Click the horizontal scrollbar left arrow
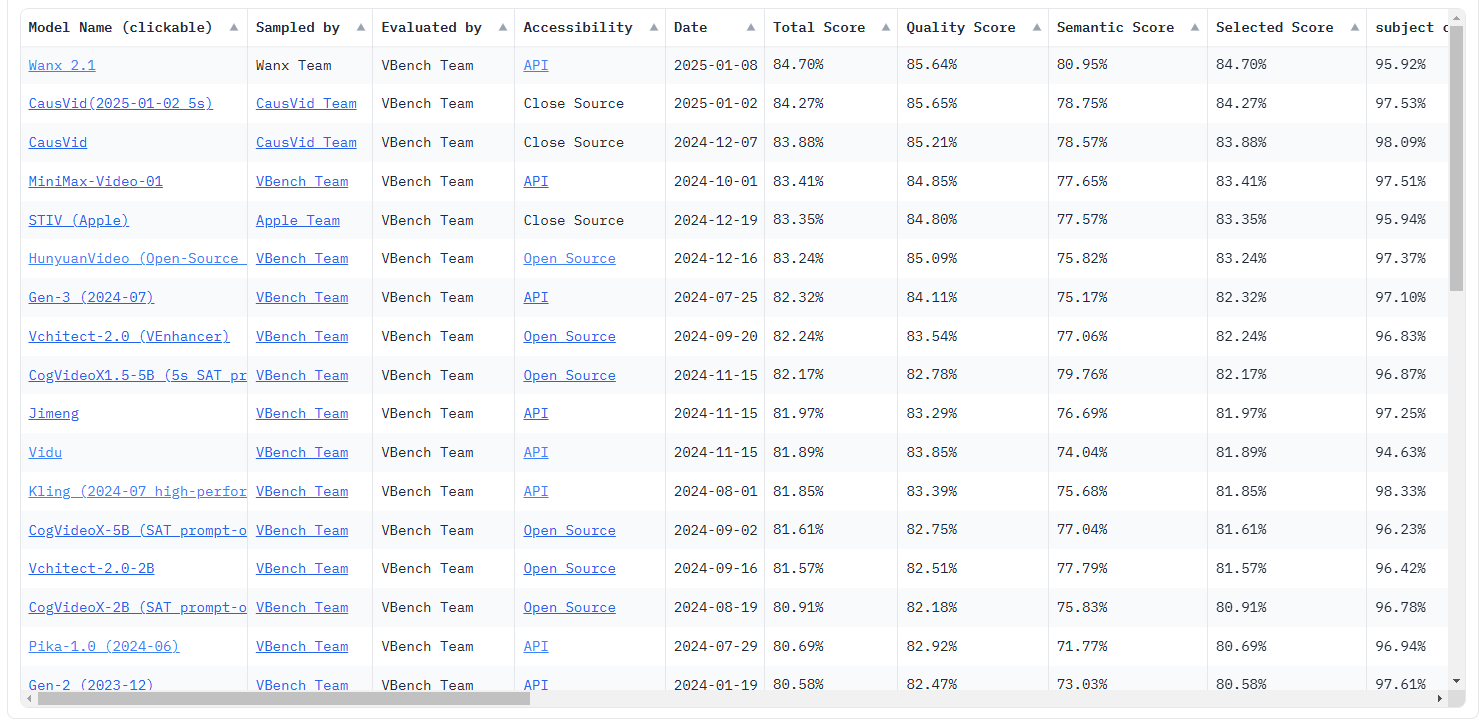The height and width of the screenshot is (726, 1481). (x=29, y=699)
